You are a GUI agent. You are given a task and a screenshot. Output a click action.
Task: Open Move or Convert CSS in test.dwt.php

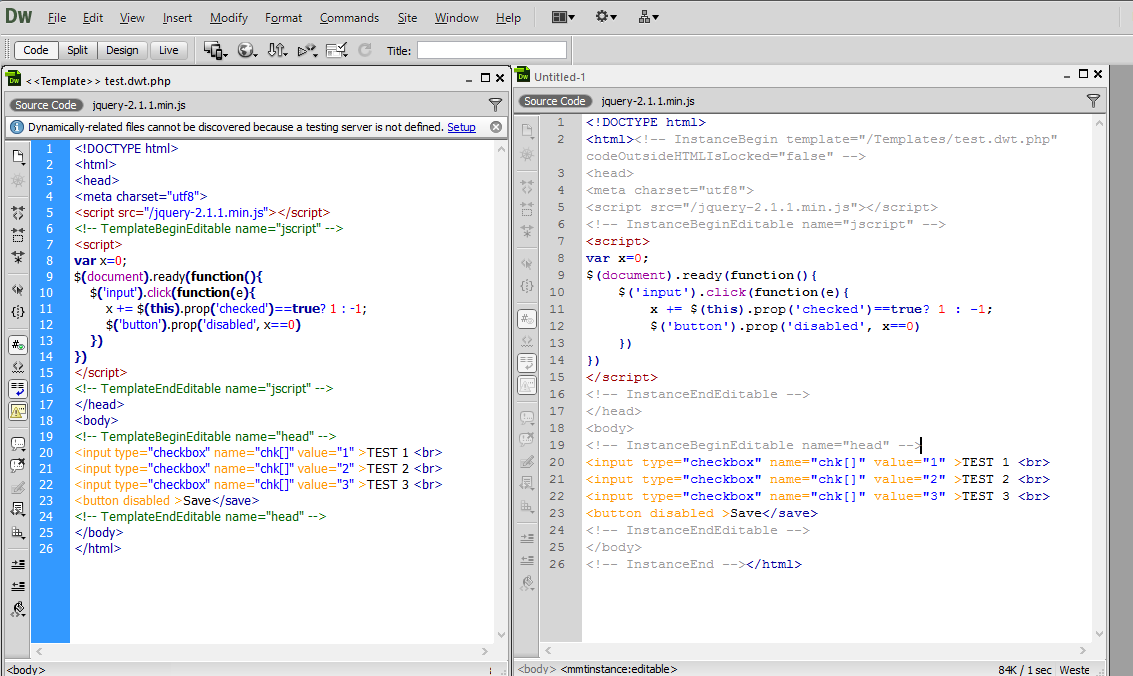pyautogui.click(x=18, y=532)
